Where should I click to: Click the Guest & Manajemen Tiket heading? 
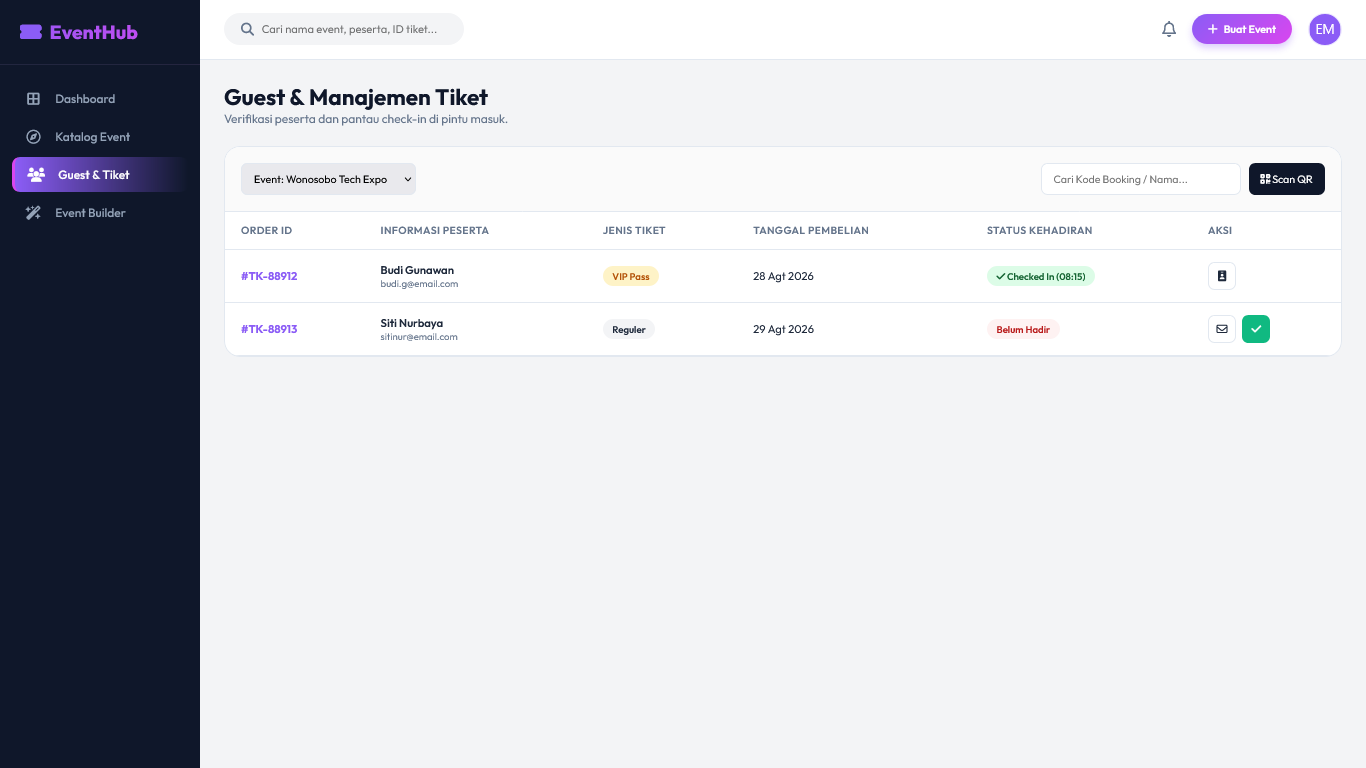coord(356,97)
